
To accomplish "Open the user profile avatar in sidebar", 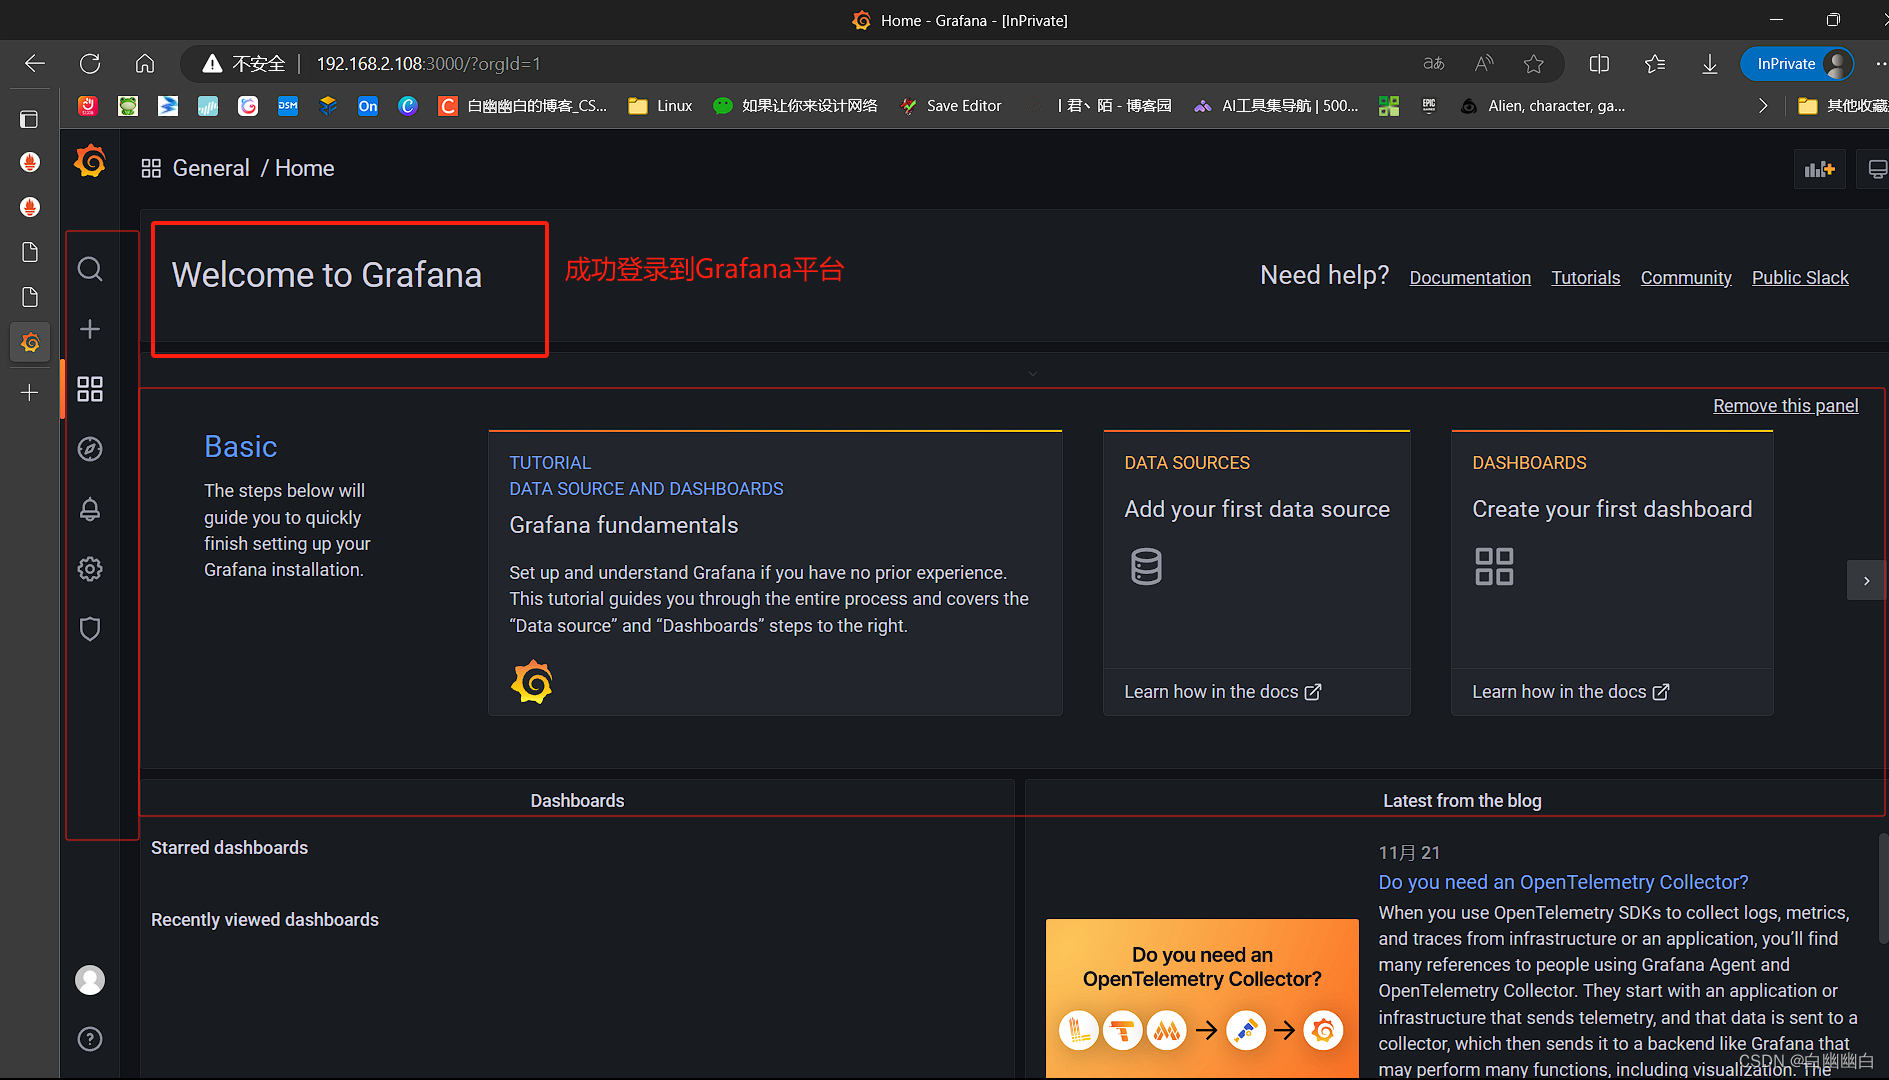I will click(90, 980).
